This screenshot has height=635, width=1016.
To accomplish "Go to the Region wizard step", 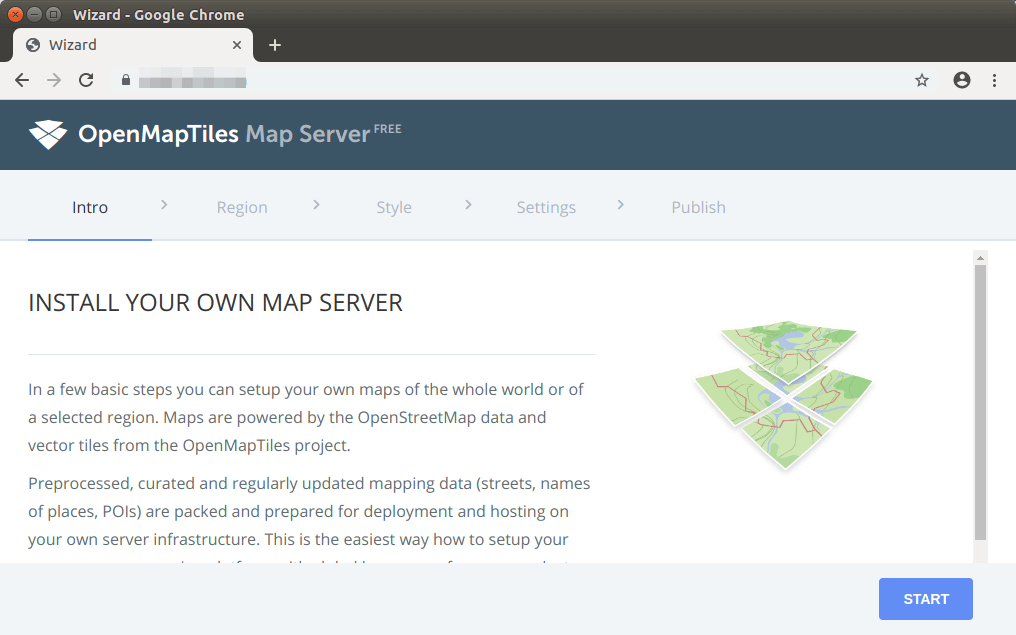I will pyautogui.click(x=242, y=207).
